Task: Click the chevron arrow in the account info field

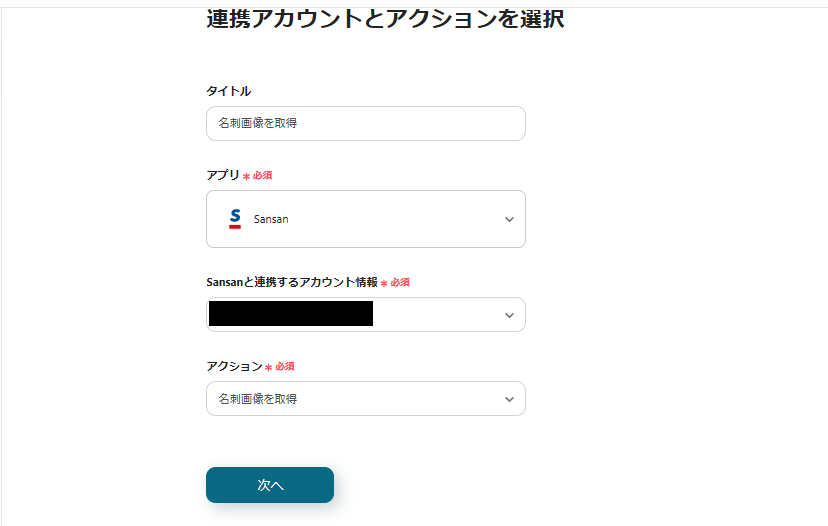Action: (509, 315)
